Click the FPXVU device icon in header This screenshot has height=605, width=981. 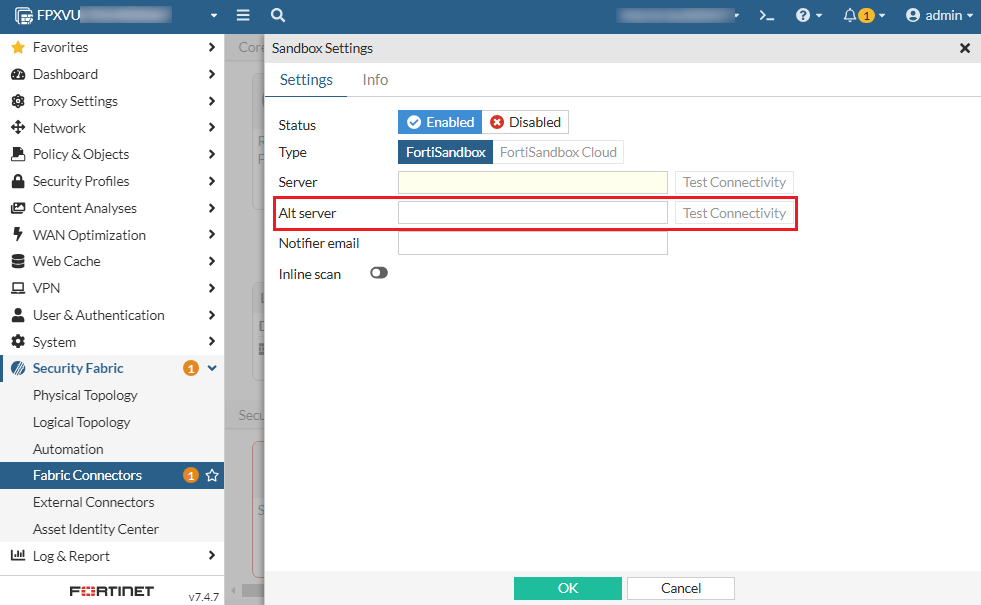tap(23, 16)
